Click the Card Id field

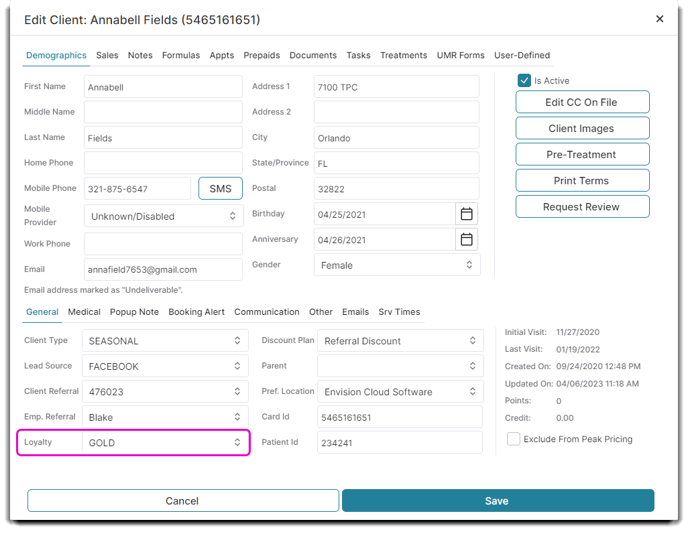400,417
